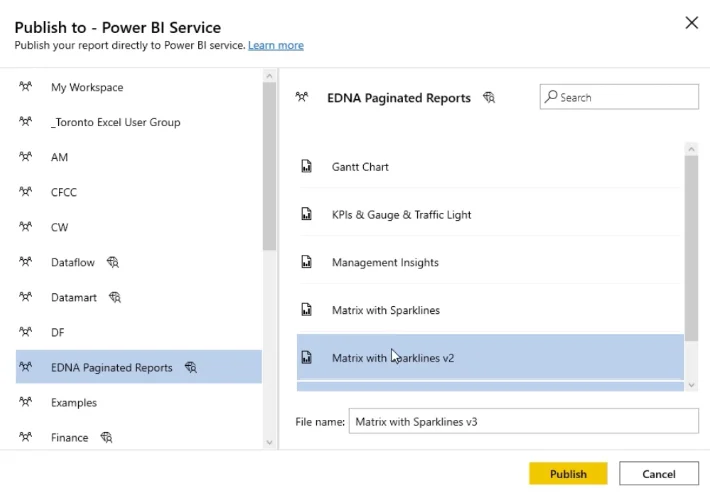Click report list scroll up arrow
This screenshot has width=710, height=492.
pyautogui.click(x=691, y=148)
